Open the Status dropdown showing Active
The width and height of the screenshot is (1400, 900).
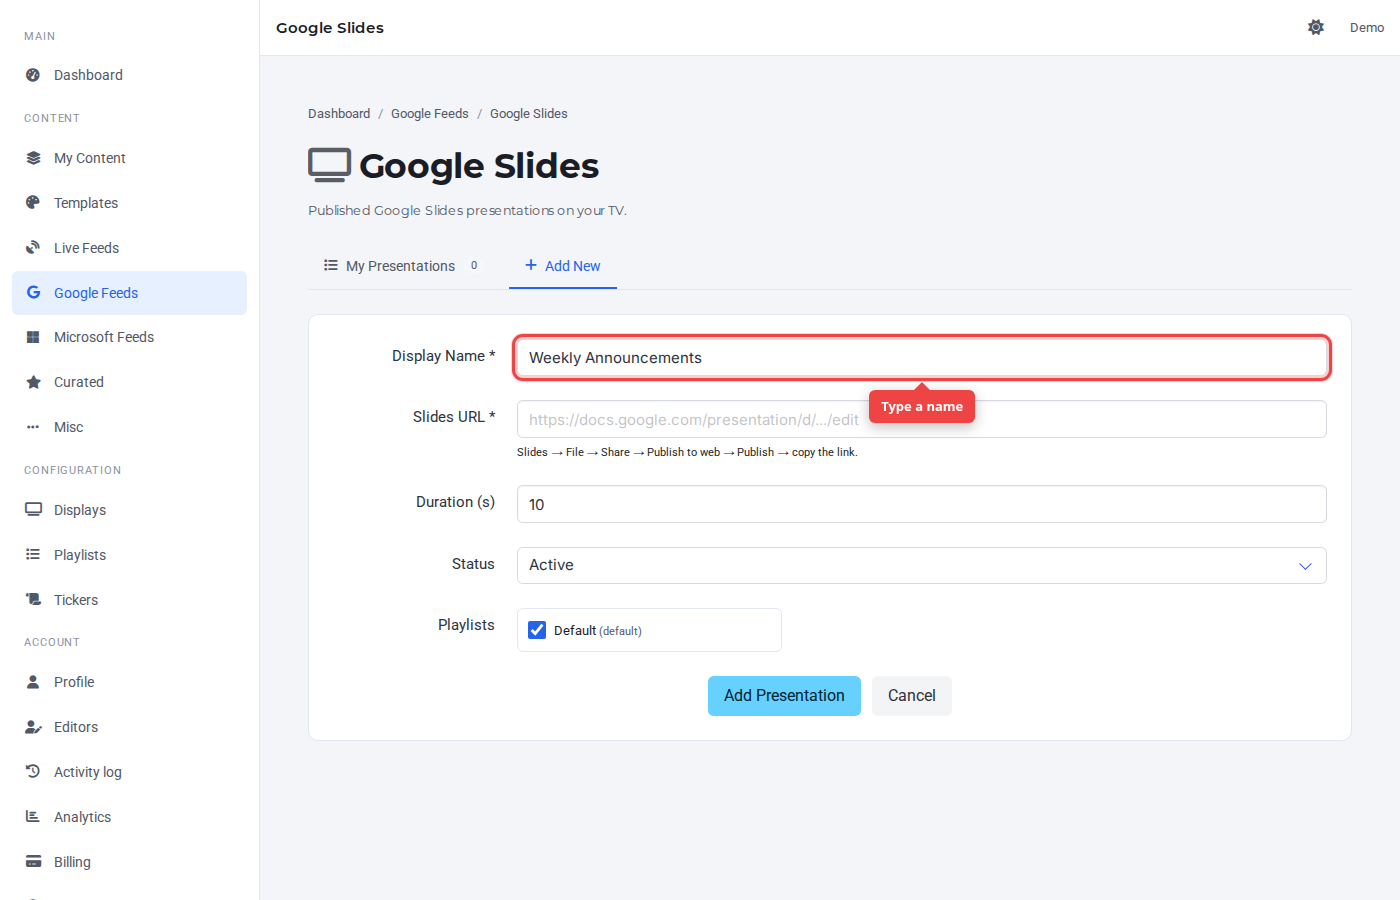tap(921, 565)
